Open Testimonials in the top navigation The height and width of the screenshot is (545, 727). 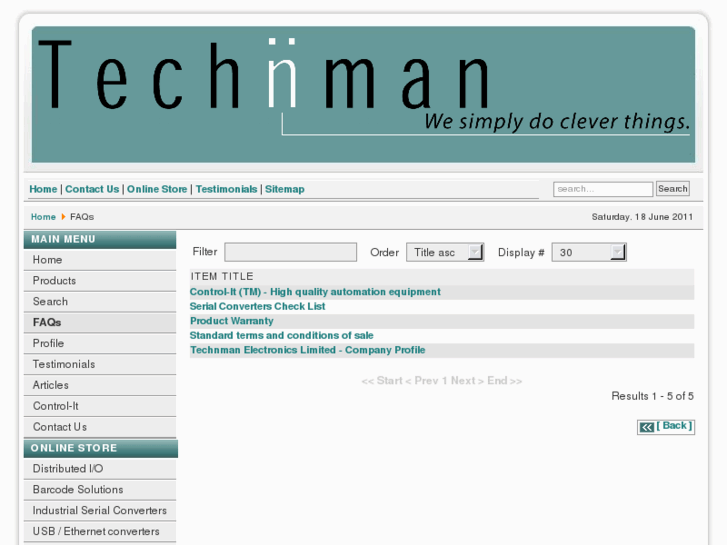pos(226,189)
